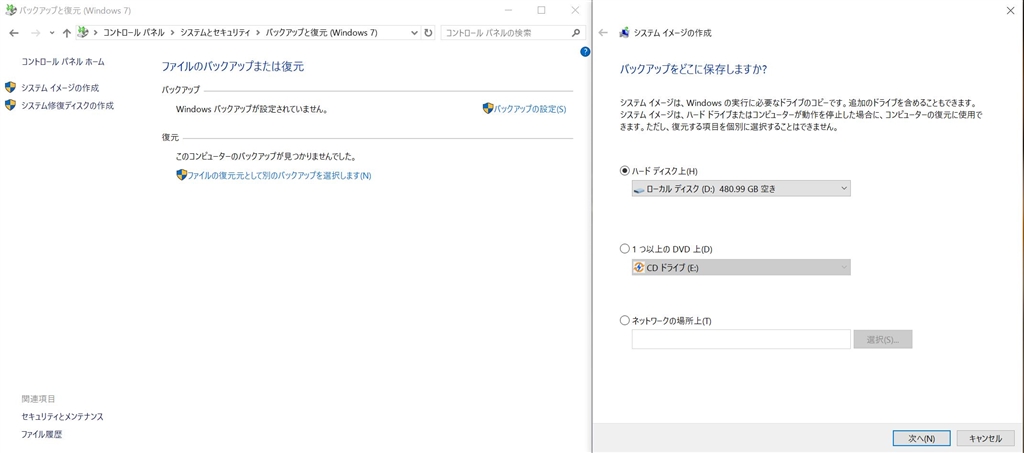Click shield icon beside バックアップの設定
This screenshot has width=1024, height=453.
click(488, 108)
